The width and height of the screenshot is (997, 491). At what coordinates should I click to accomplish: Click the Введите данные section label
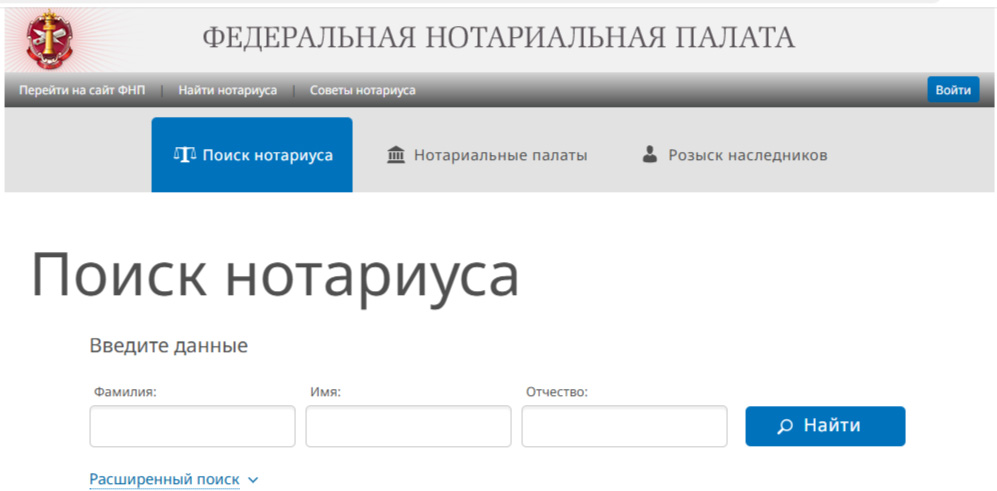pos(168,346)
